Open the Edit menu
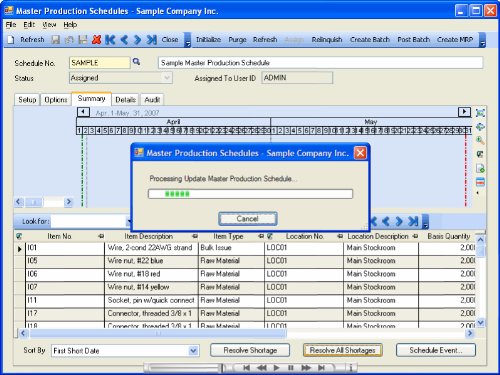The image size is (500, 375). tap(29, 25)
